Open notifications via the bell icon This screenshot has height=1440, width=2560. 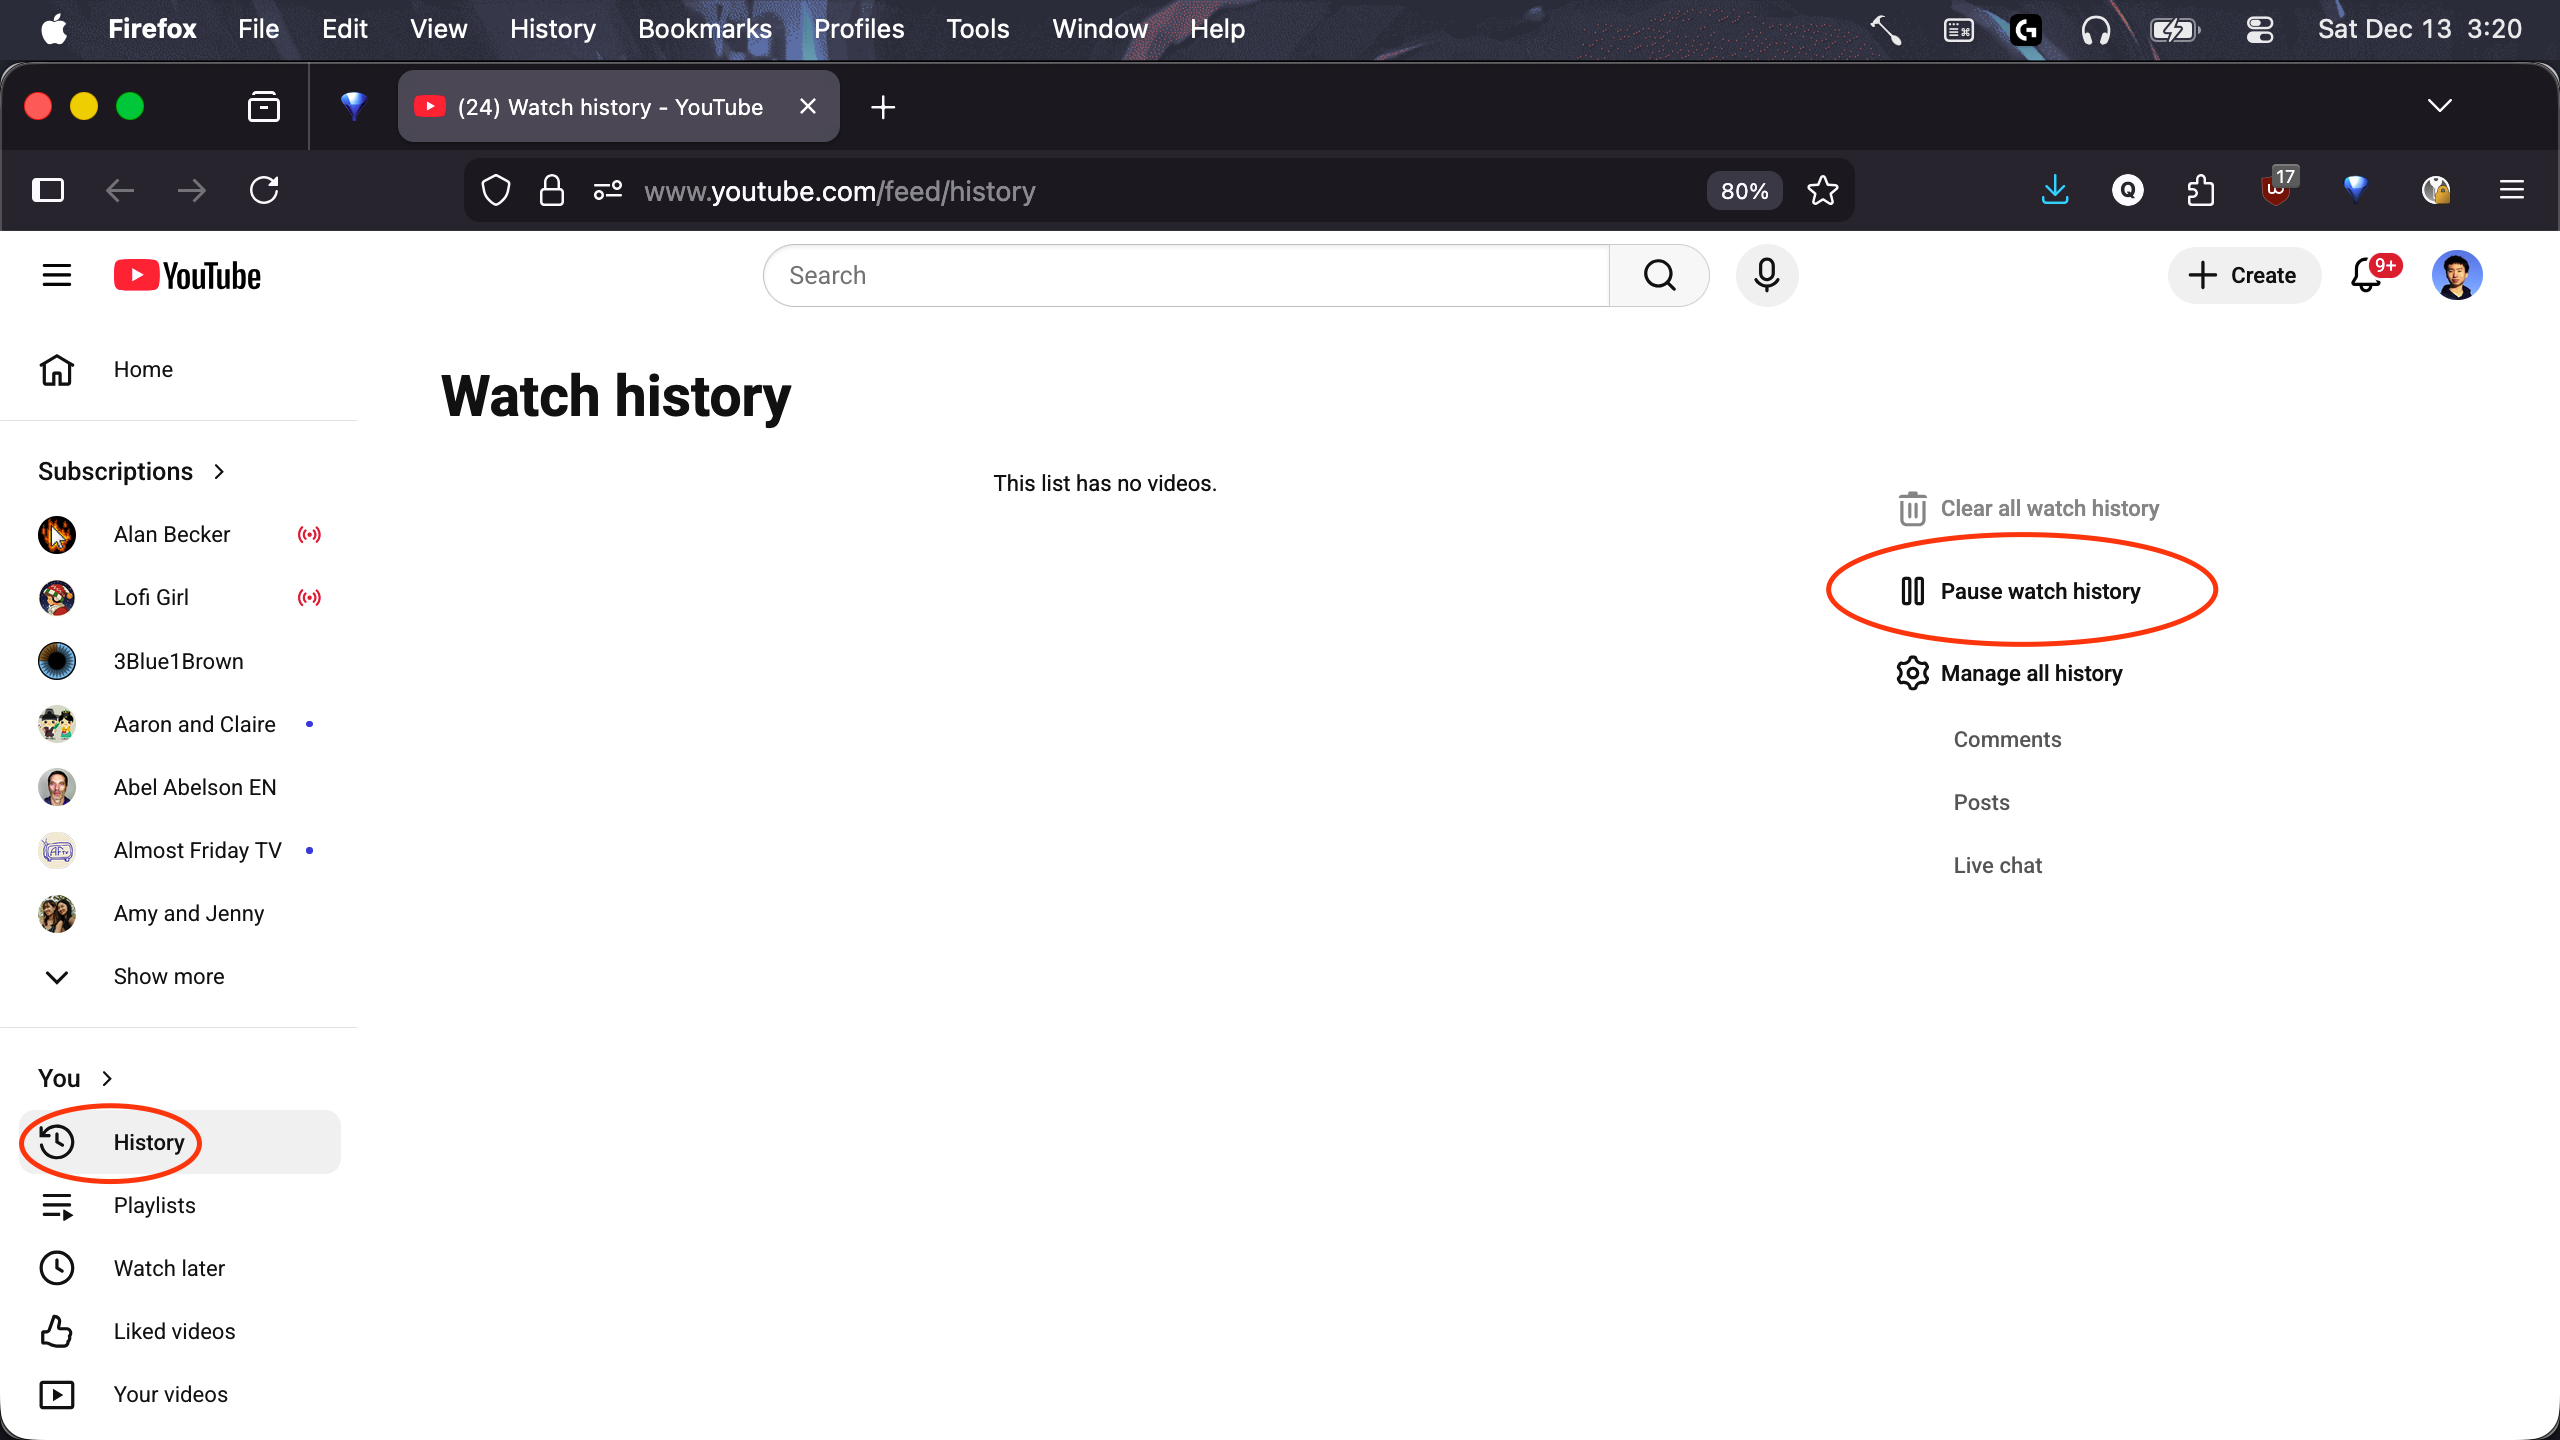pyautogui.click(x=2364, y=275)
